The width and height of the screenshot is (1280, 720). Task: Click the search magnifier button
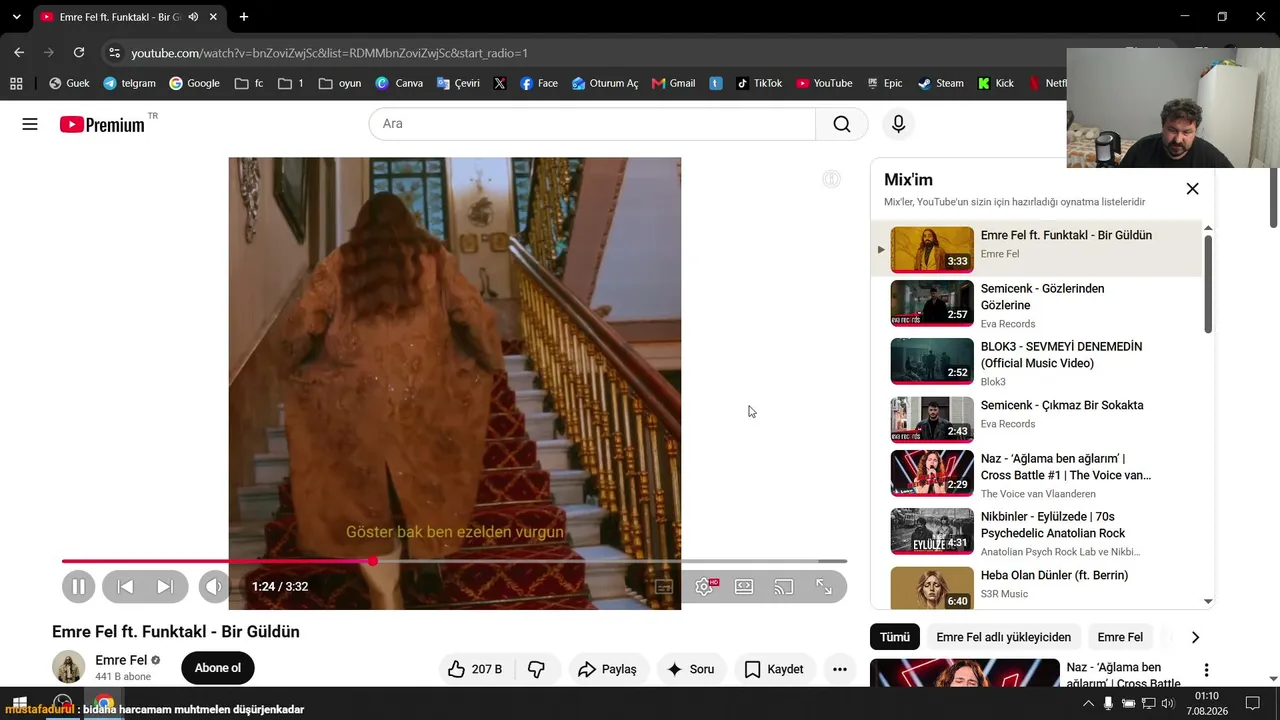(x=842, y=124)
